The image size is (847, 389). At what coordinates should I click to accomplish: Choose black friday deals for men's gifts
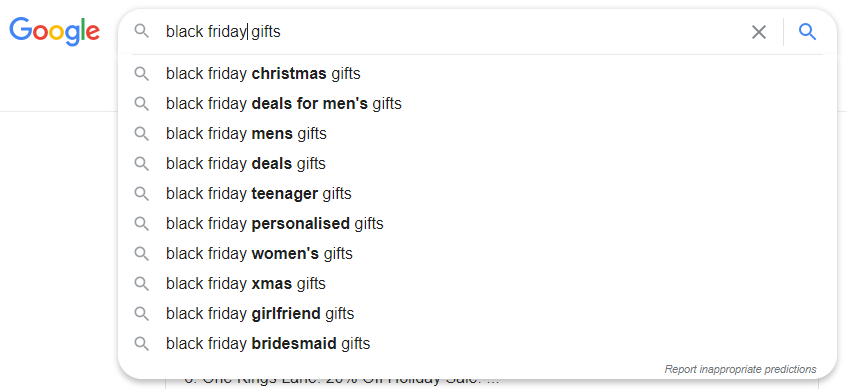click(470, 103)
